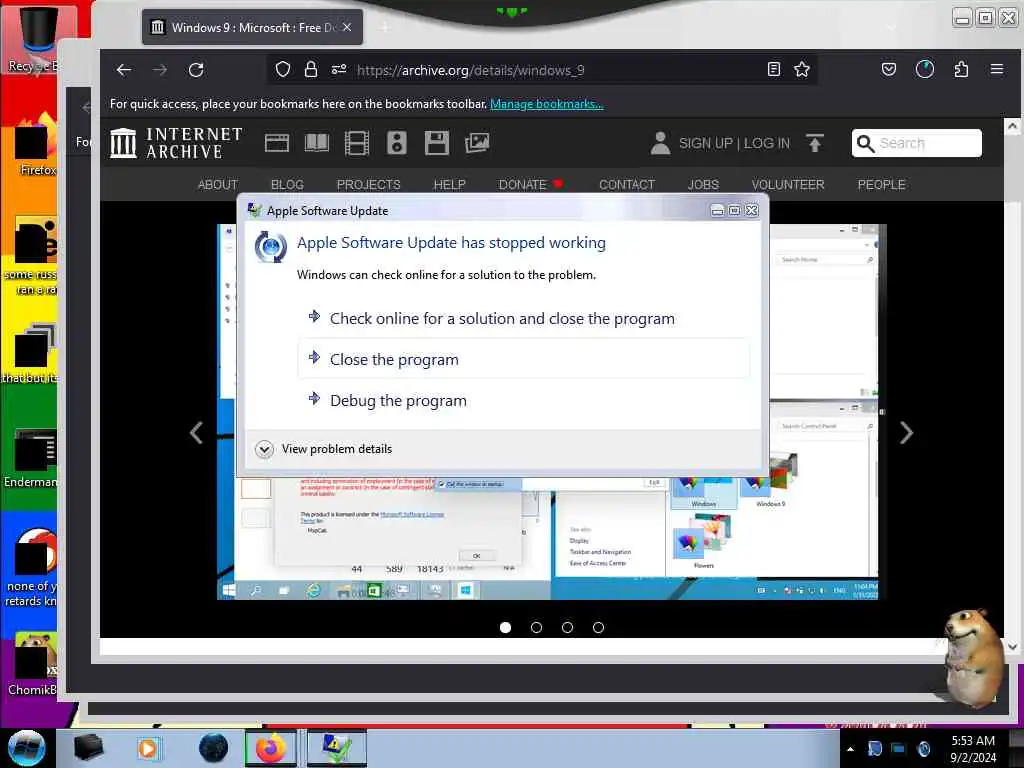Click the media player taskbar icon
This screenshot has height=768, width=1024.
[148, 748]
